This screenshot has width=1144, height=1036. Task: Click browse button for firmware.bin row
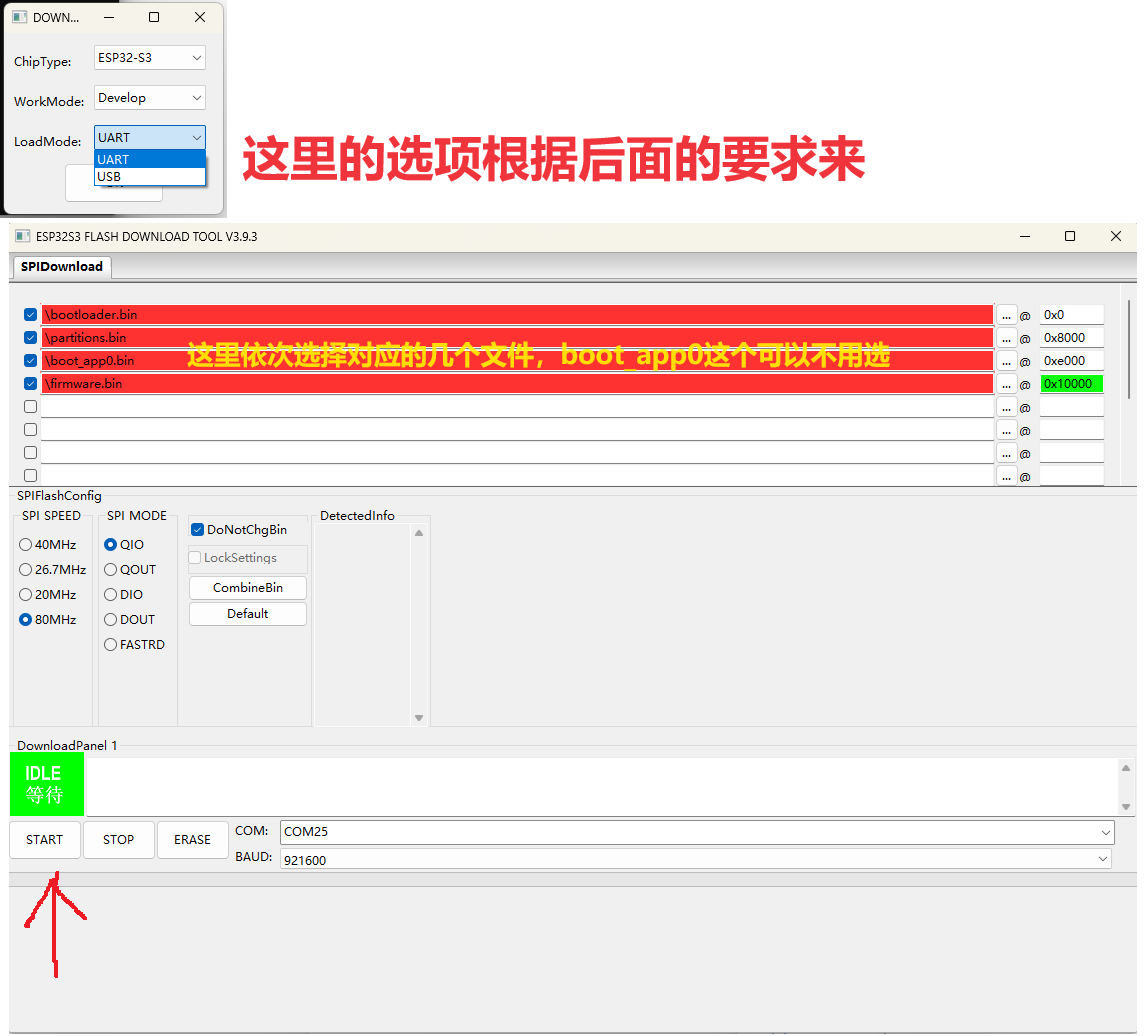[1006, 384]
